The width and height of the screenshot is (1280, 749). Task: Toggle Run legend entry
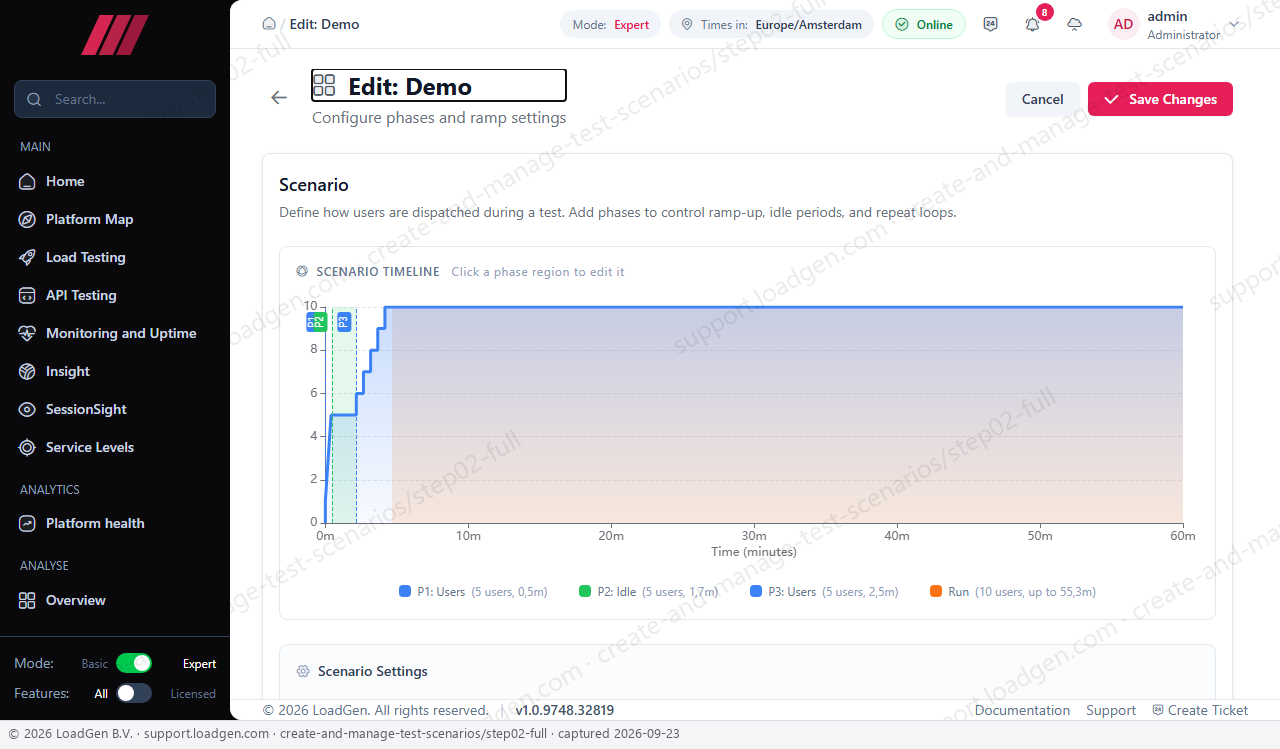click(x=1012, y=592)
